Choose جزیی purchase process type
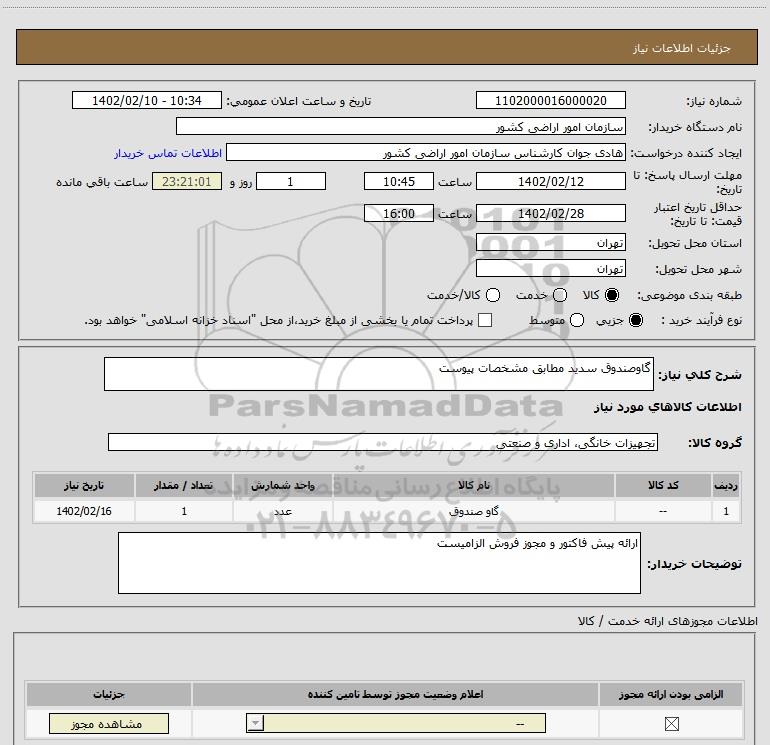 point(635,320)
